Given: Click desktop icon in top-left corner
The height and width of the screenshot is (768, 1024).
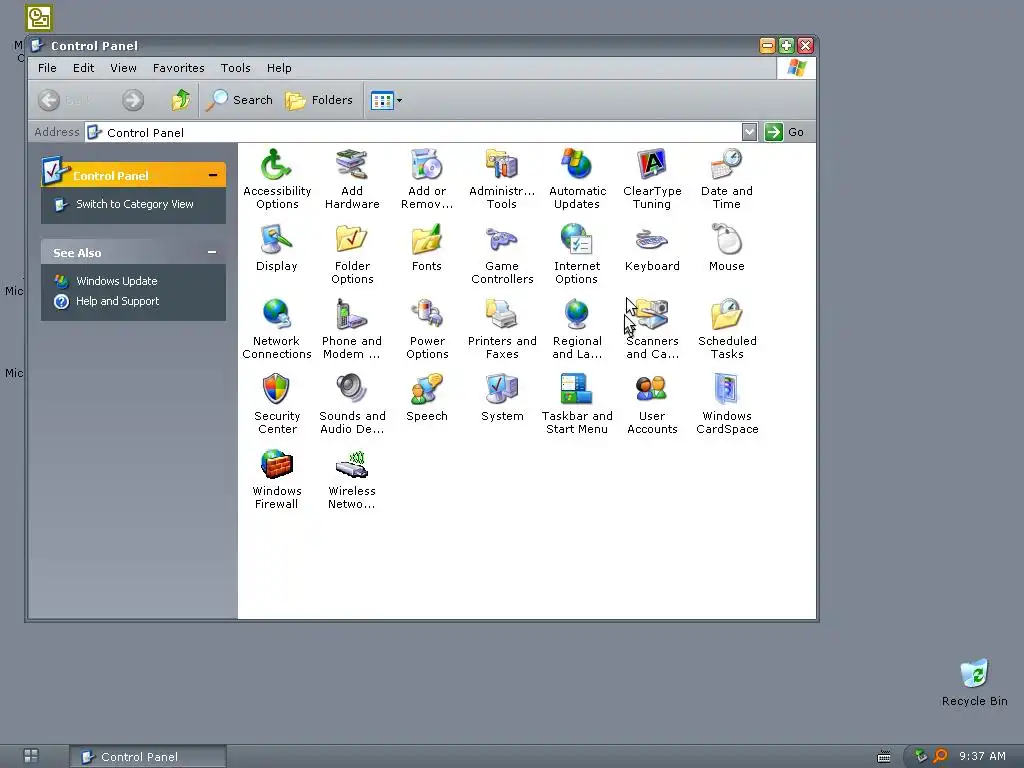Looking at the screenshot, I should click(x=39, y=18).
